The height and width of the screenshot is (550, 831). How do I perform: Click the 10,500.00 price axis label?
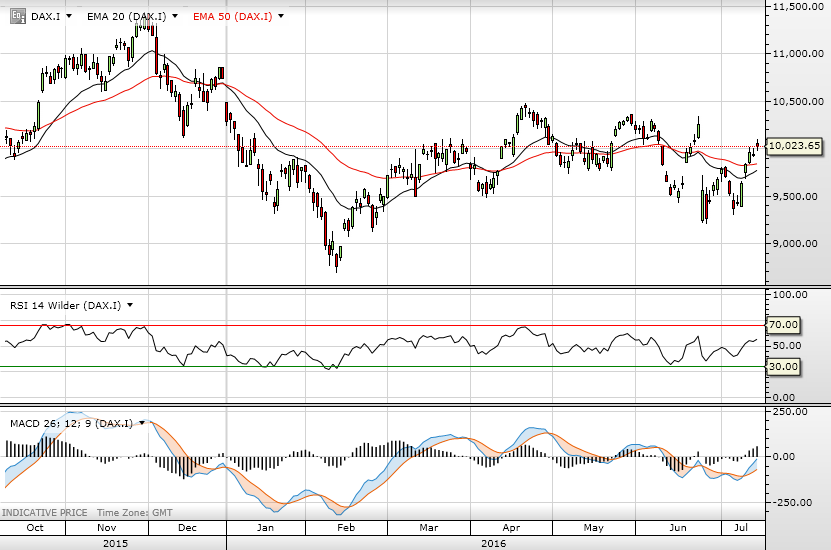[798, 101]
